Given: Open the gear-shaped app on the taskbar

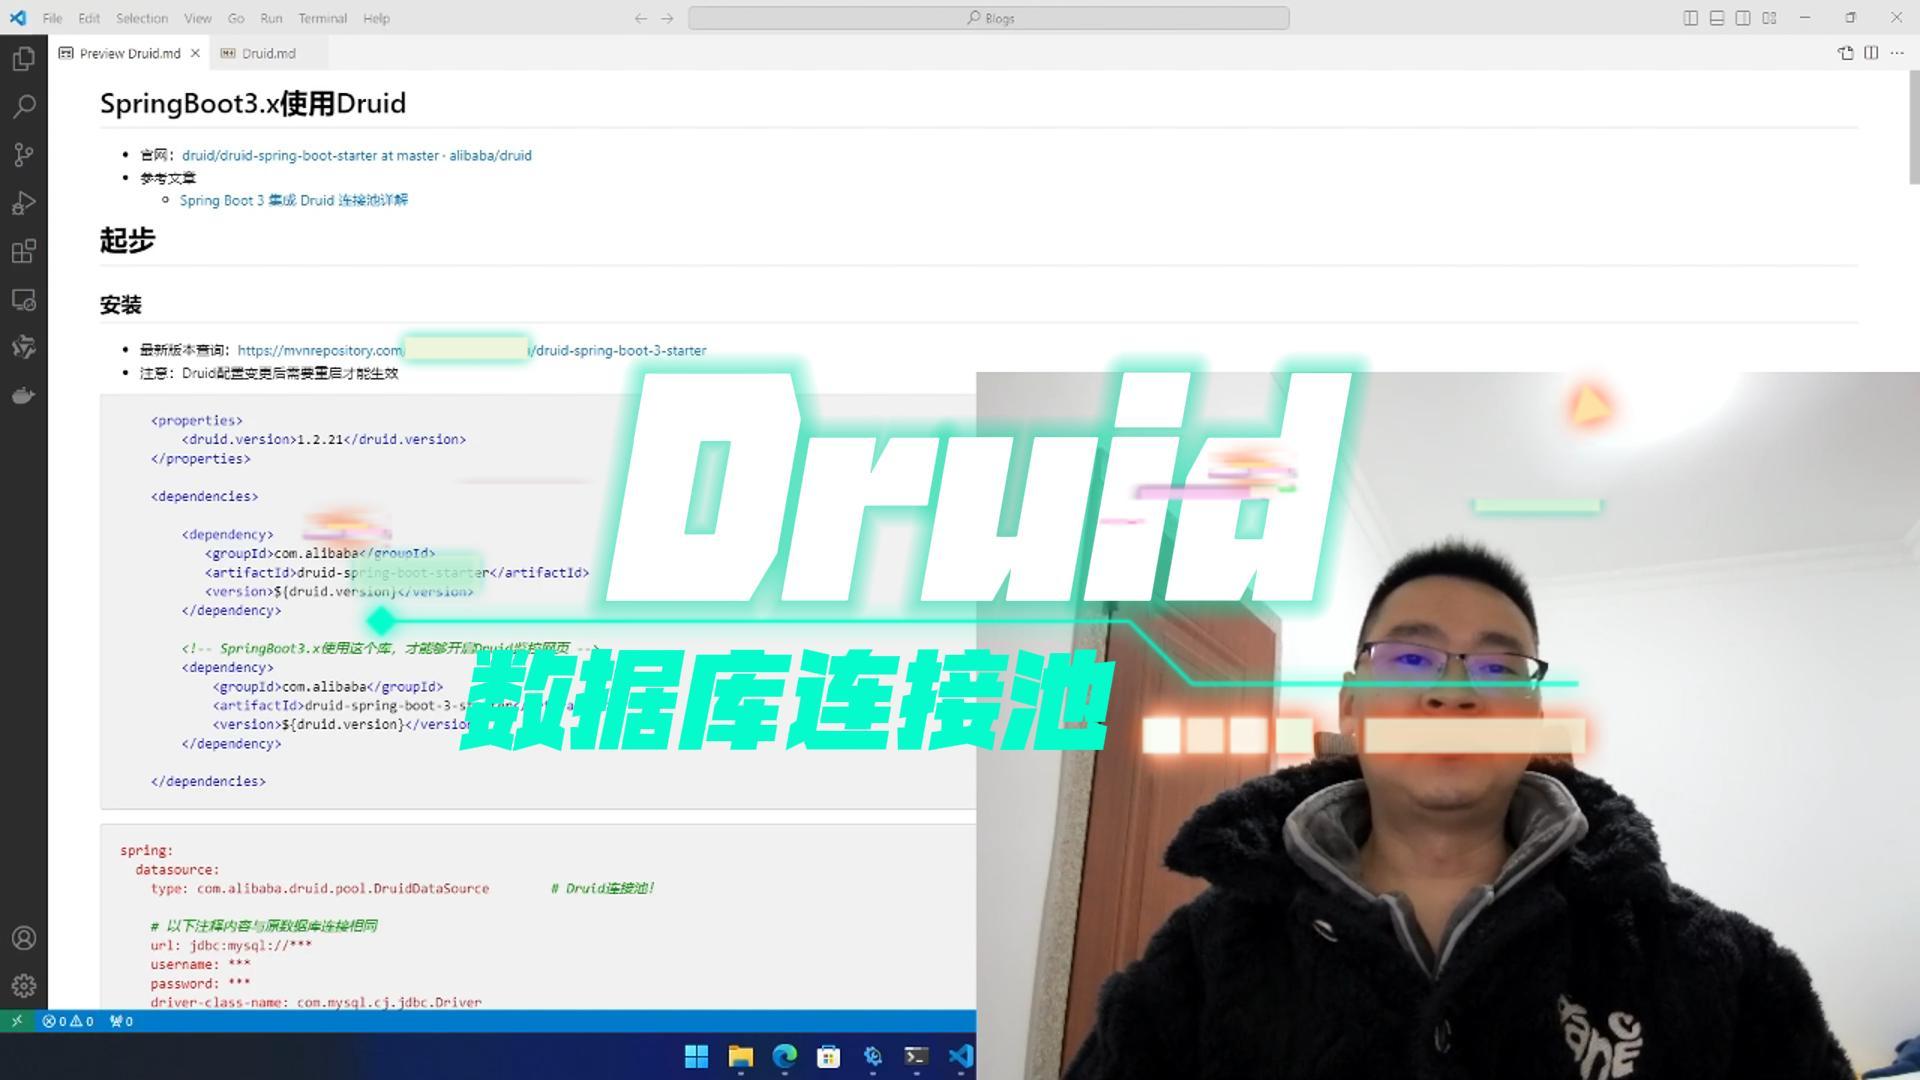Looking at the screenshot, I should pos(872,1056).
